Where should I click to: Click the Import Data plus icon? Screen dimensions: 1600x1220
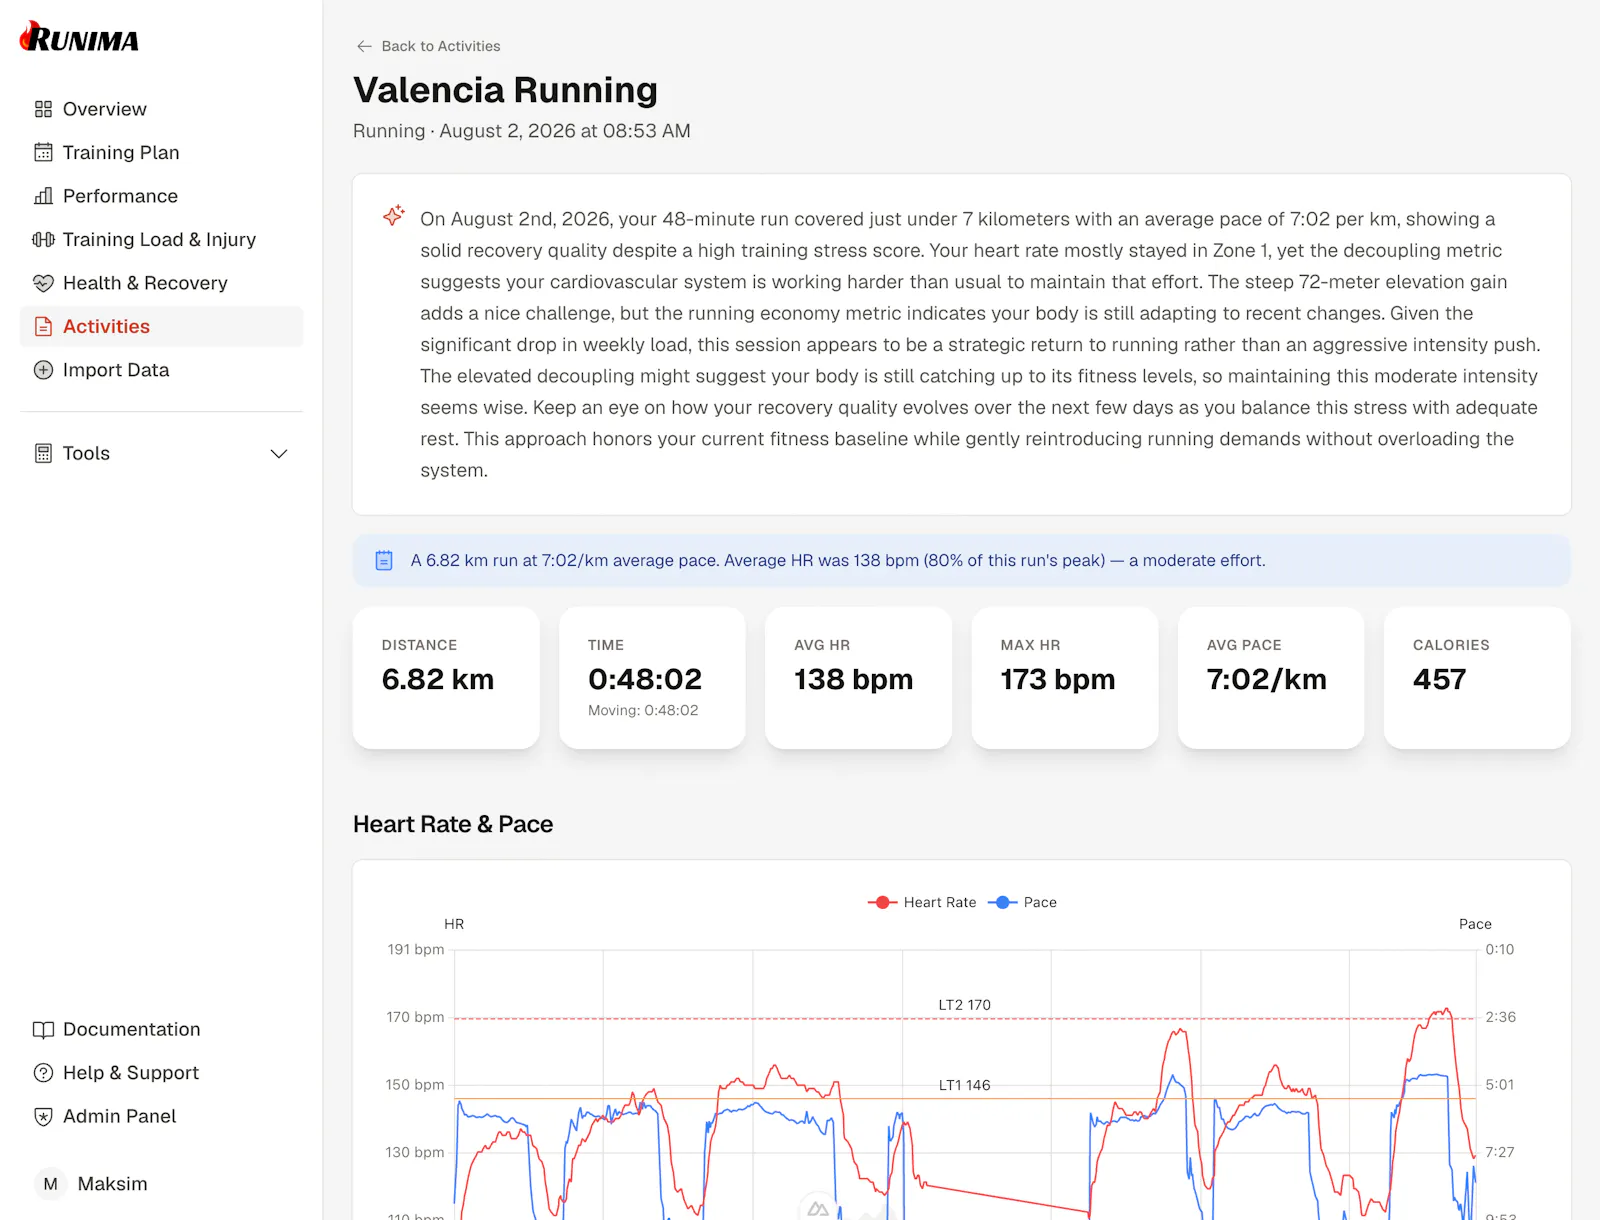point(43,370)
